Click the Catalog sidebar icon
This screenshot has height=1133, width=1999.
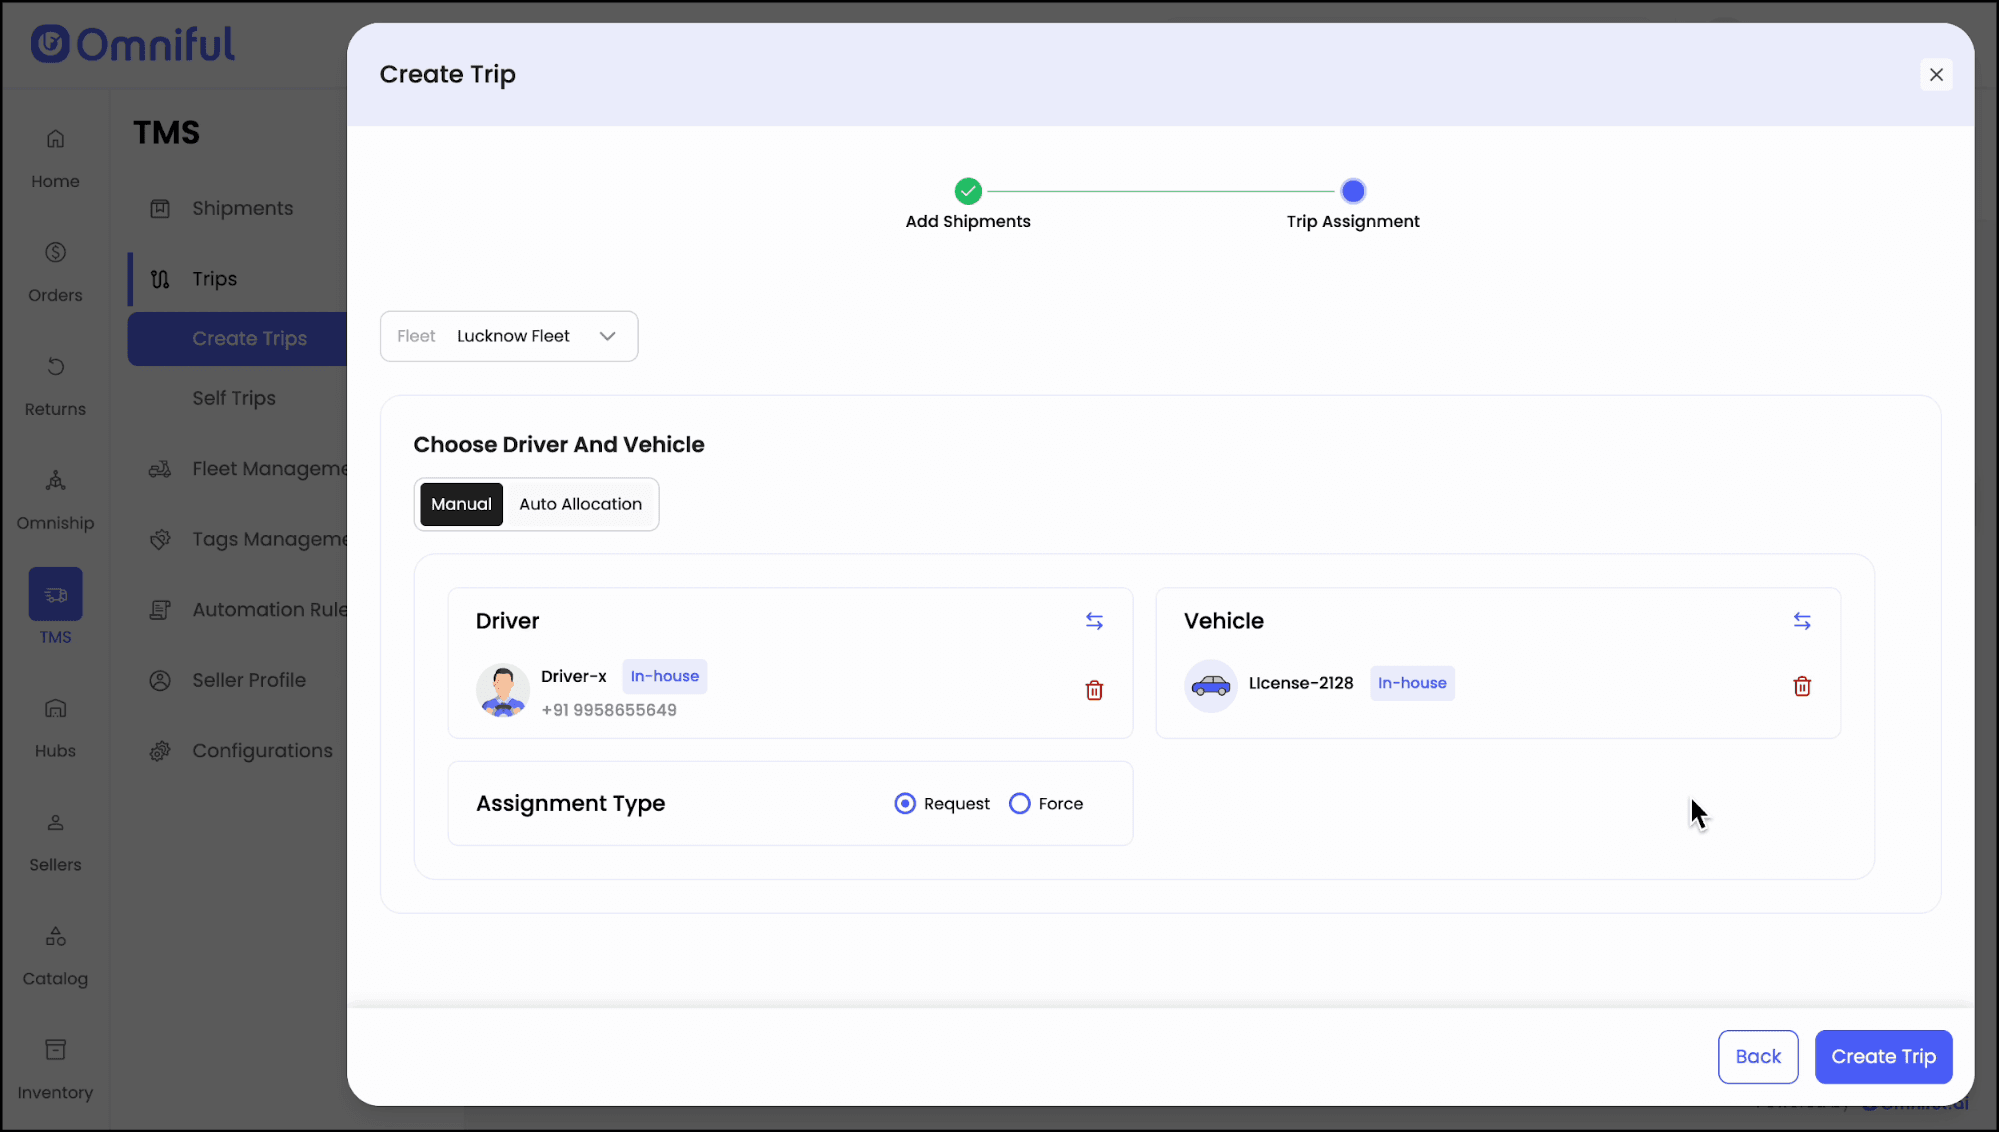55,937
